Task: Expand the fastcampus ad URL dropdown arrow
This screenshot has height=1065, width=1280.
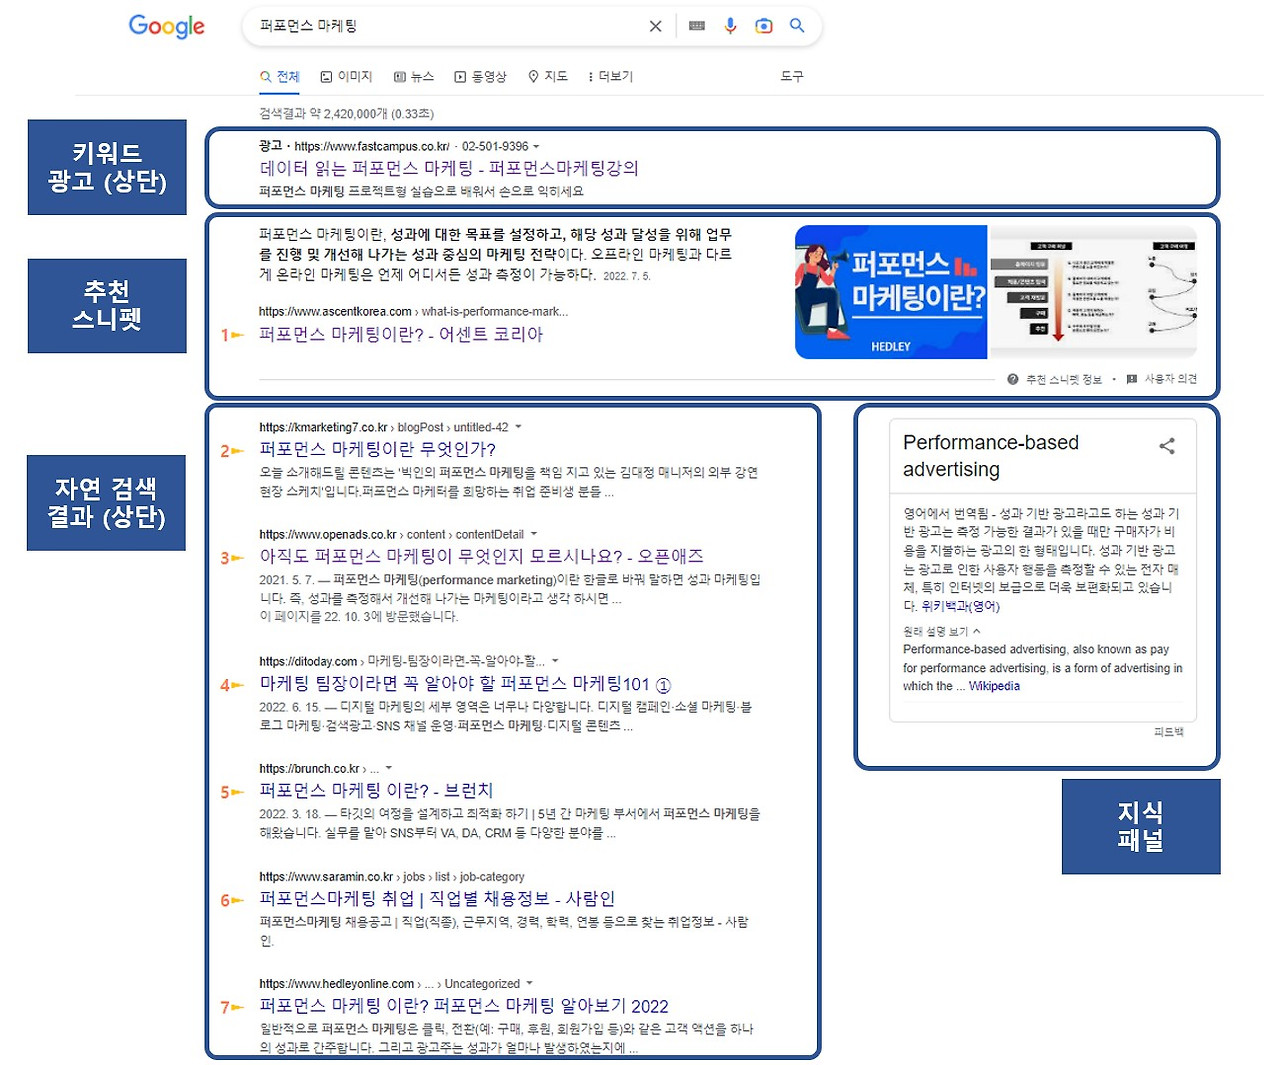Action: click(536, 147)
